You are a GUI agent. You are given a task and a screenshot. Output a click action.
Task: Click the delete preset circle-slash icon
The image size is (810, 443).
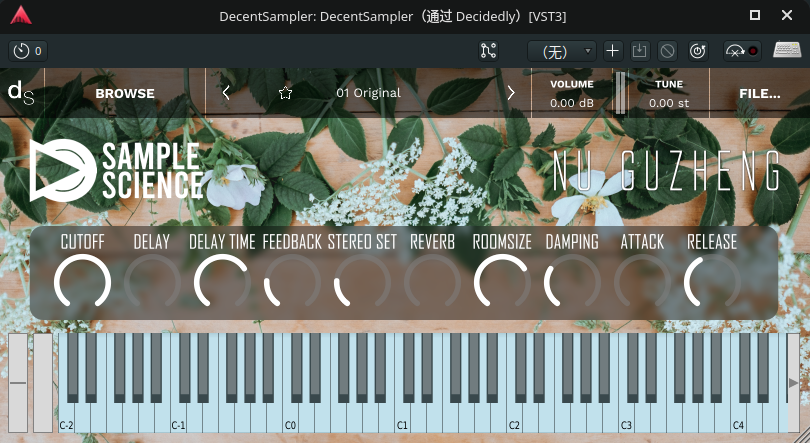(x=667, y=51)
